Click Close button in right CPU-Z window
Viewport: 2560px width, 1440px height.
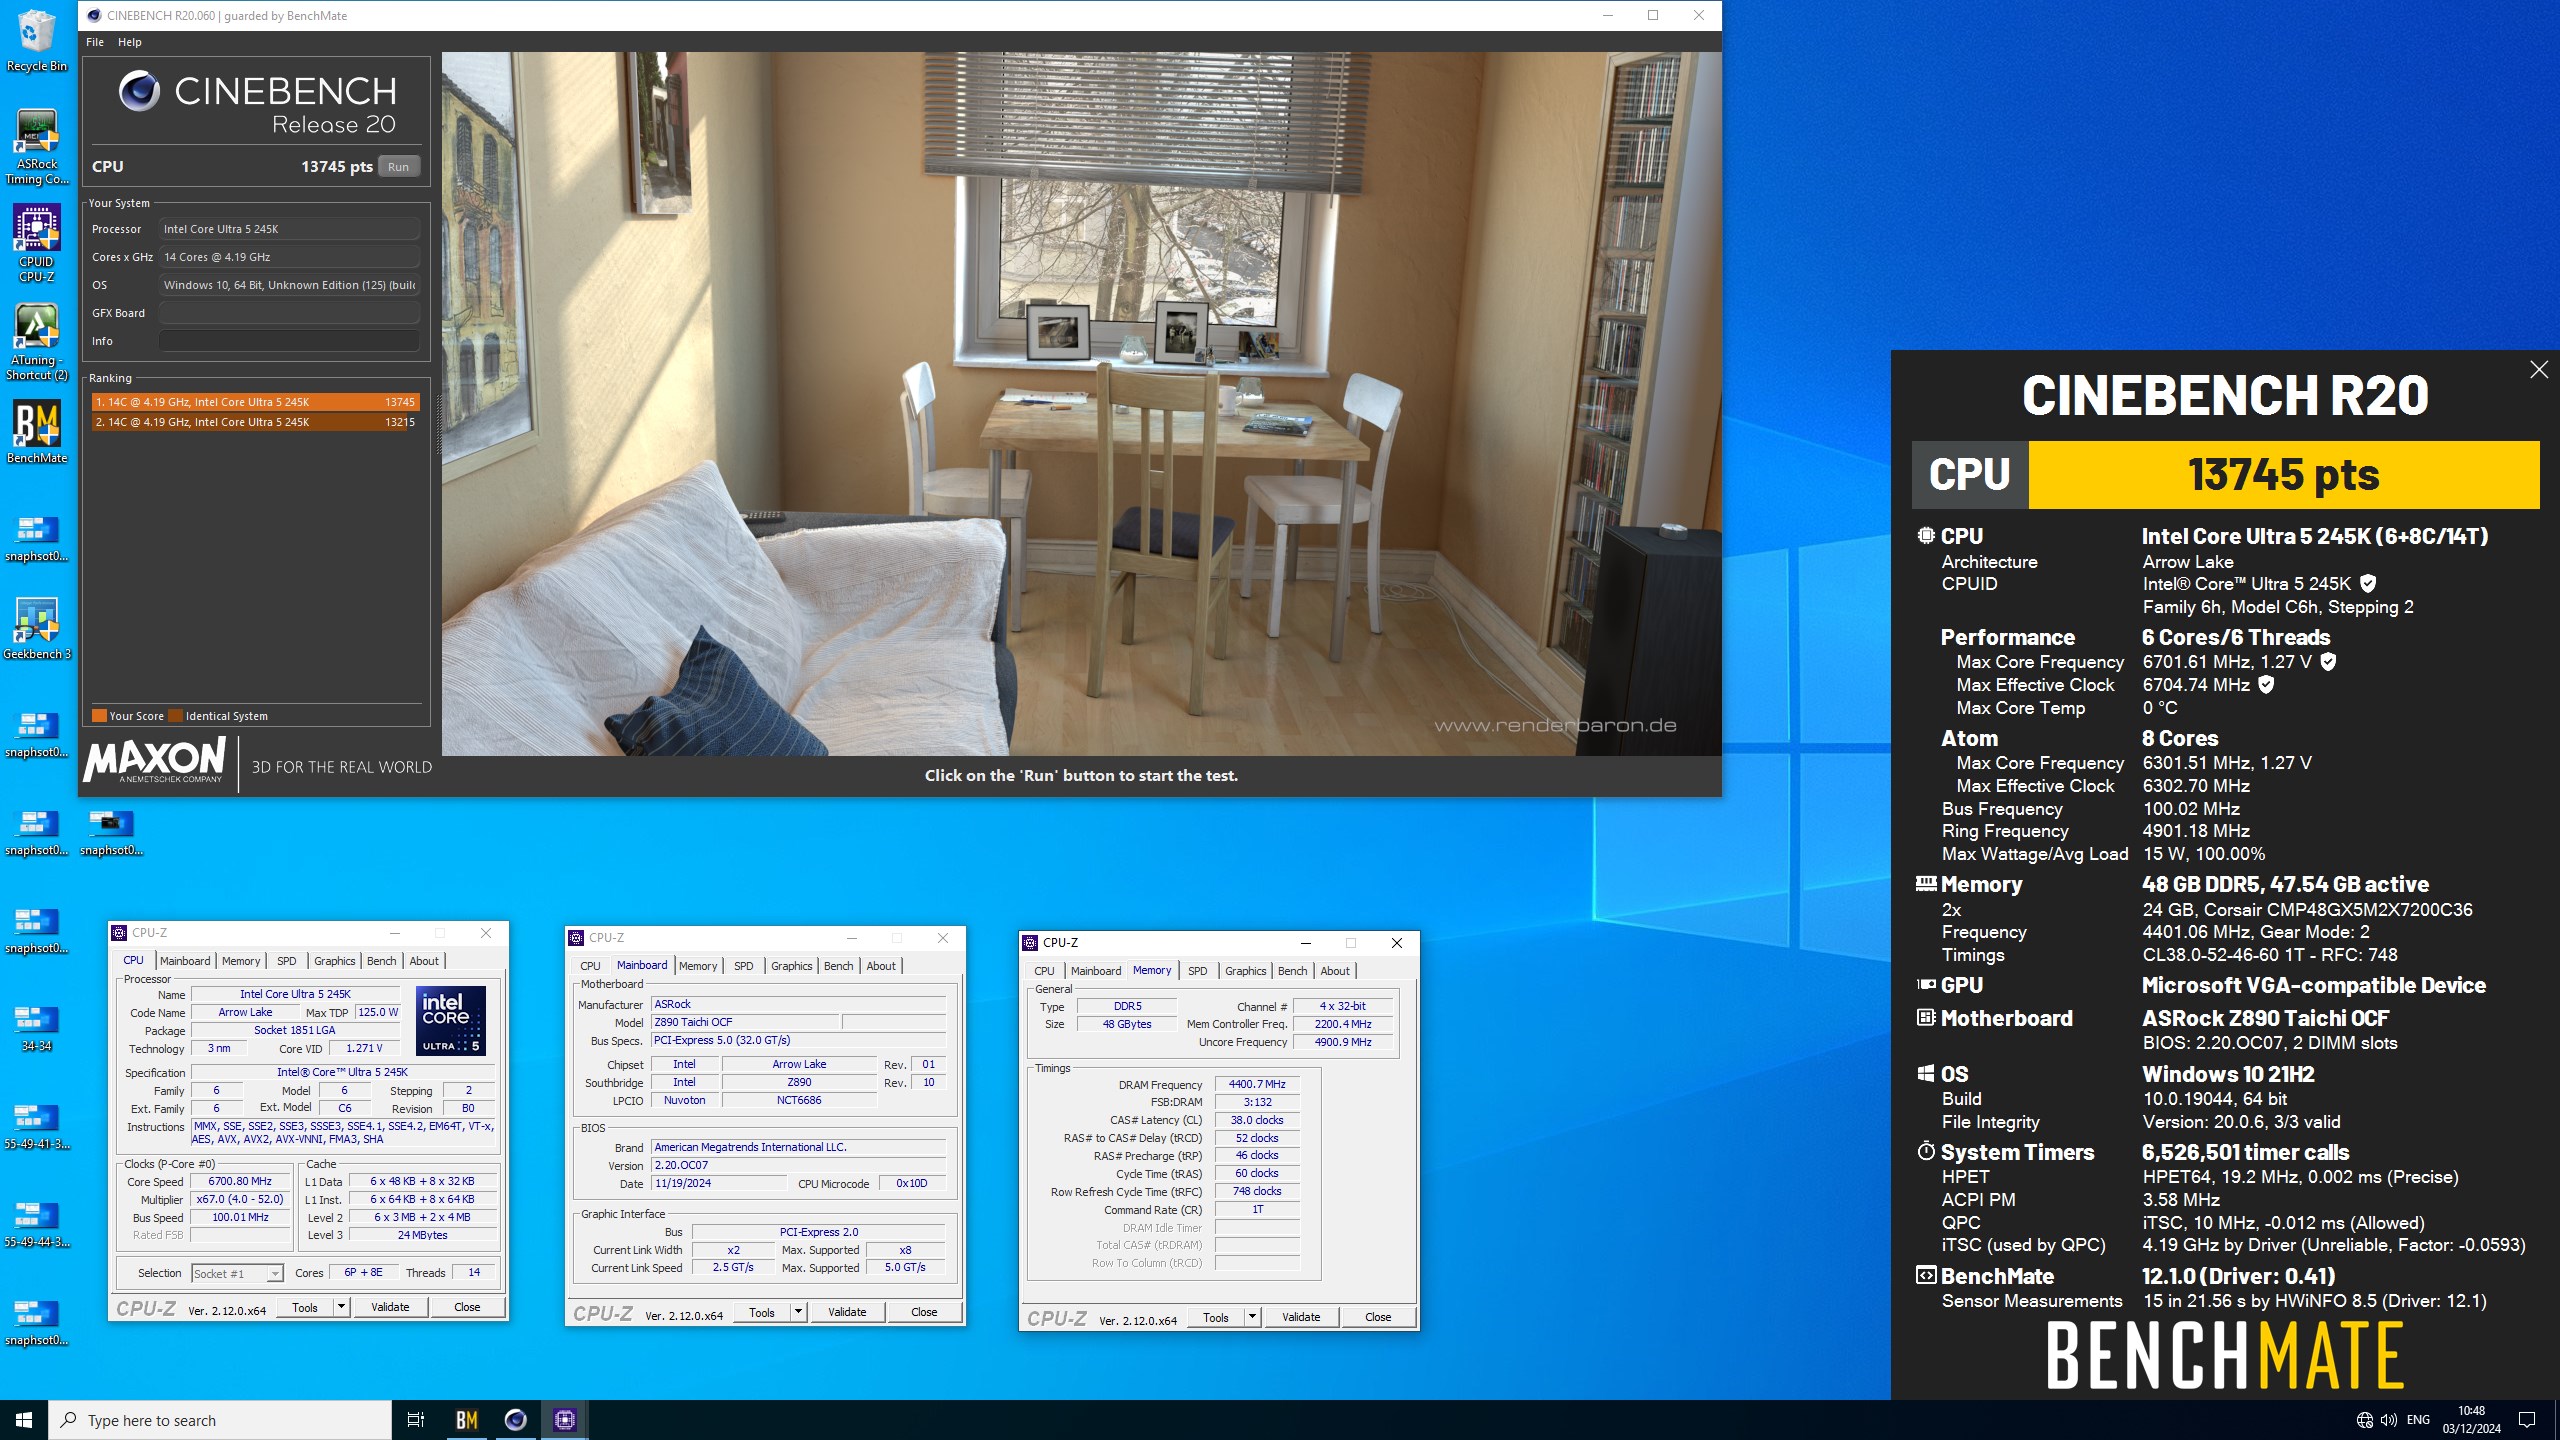click(1378, 1317)
